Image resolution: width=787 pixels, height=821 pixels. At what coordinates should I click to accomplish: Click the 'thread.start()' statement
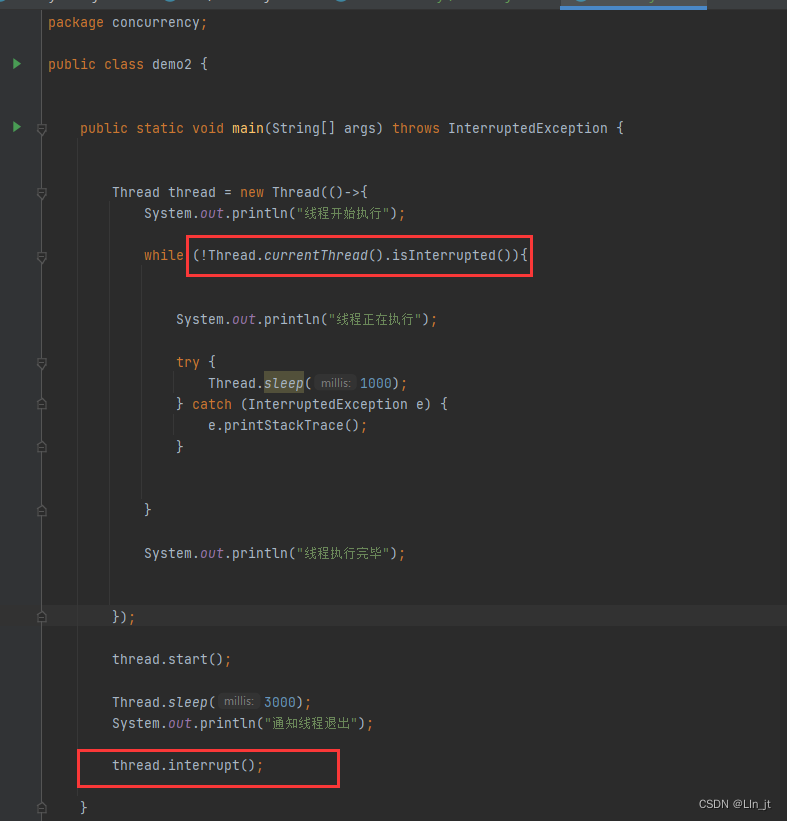[172, 659]
